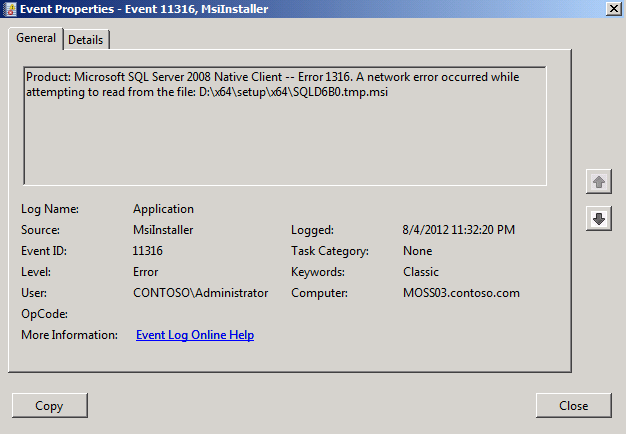Viewport: 626px width, 434px height.
Task: Close the Event Properties dialog with X
Action: 613,9
